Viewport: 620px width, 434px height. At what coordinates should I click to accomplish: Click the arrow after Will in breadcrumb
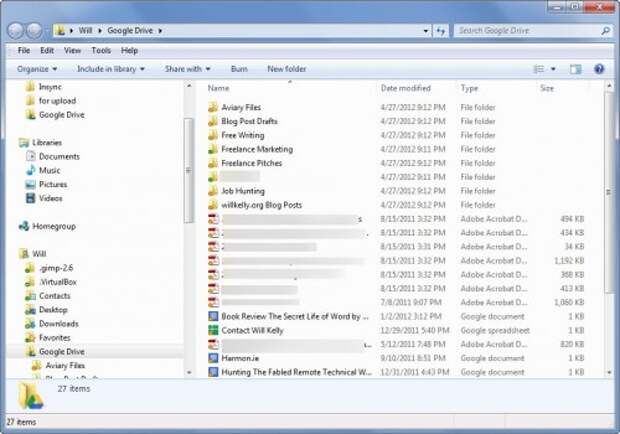100,31
